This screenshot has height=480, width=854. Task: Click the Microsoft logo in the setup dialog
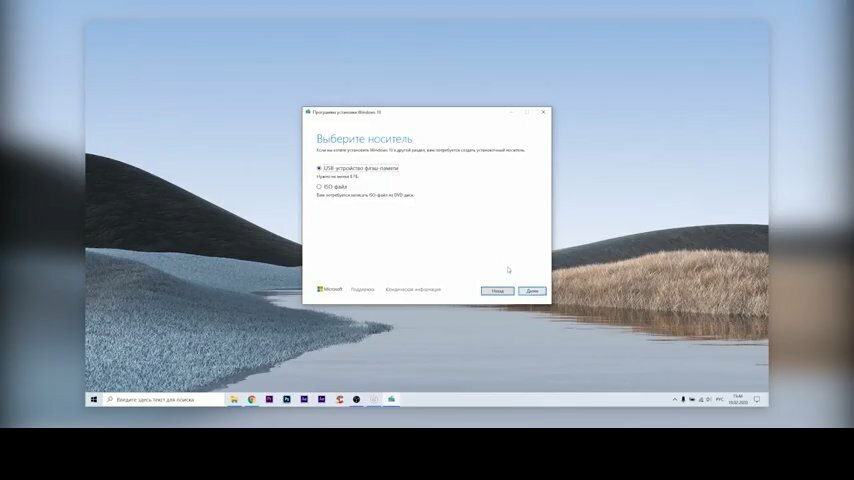330,289
